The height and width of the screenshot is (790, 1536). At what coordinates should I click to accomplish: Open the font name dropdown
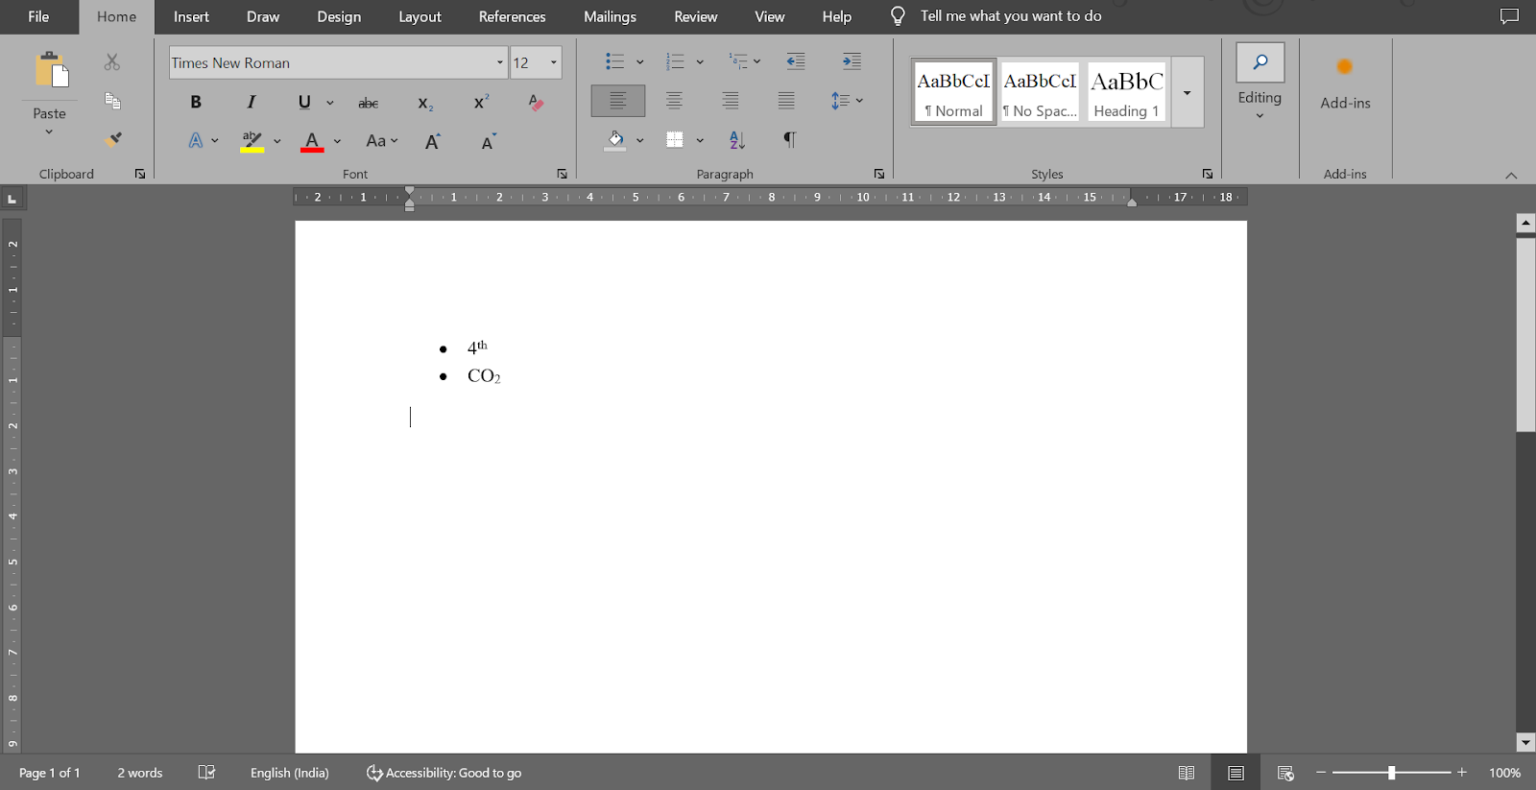coord(499,63)
